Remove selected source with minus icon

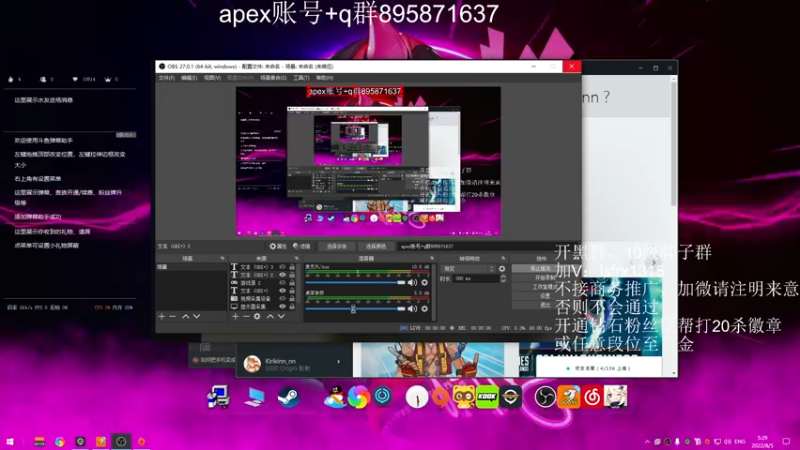[246, 316]
